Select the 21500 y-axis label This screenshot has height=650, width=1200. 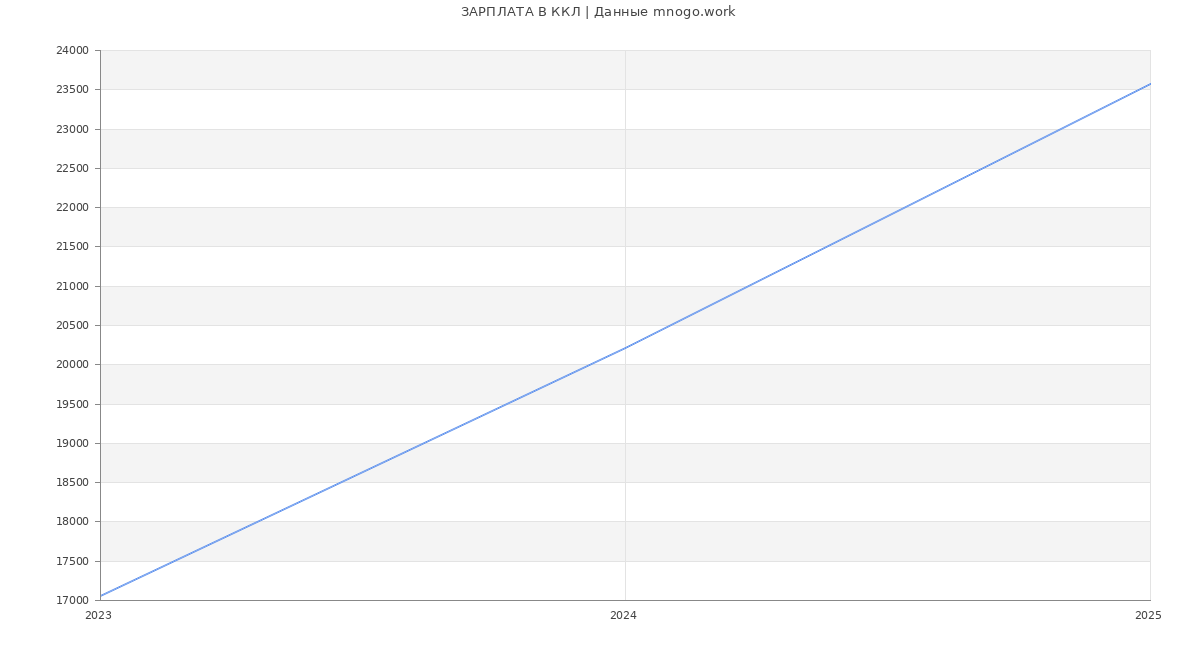point(72,247)
